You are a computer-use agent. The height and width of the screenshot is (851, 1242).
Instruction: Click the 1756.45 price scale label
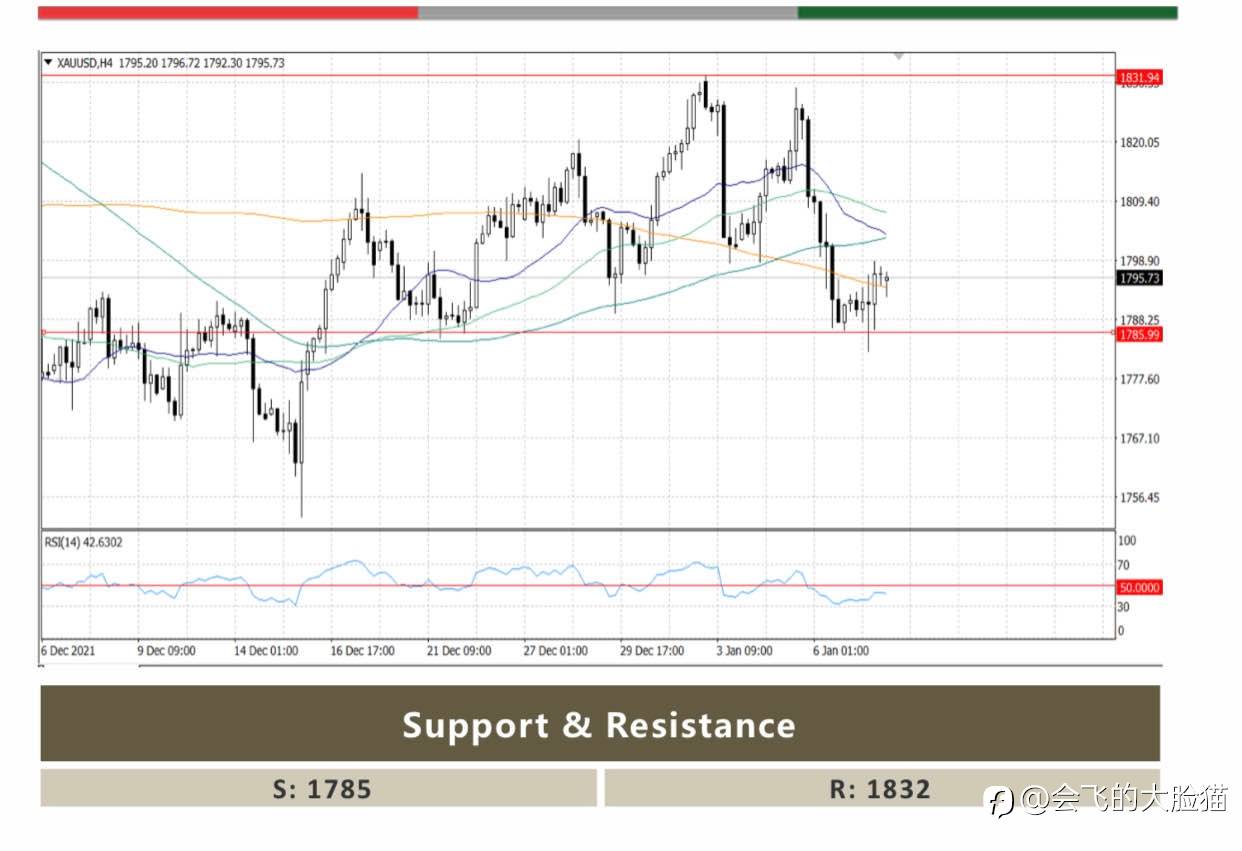tap(1139, 497)
